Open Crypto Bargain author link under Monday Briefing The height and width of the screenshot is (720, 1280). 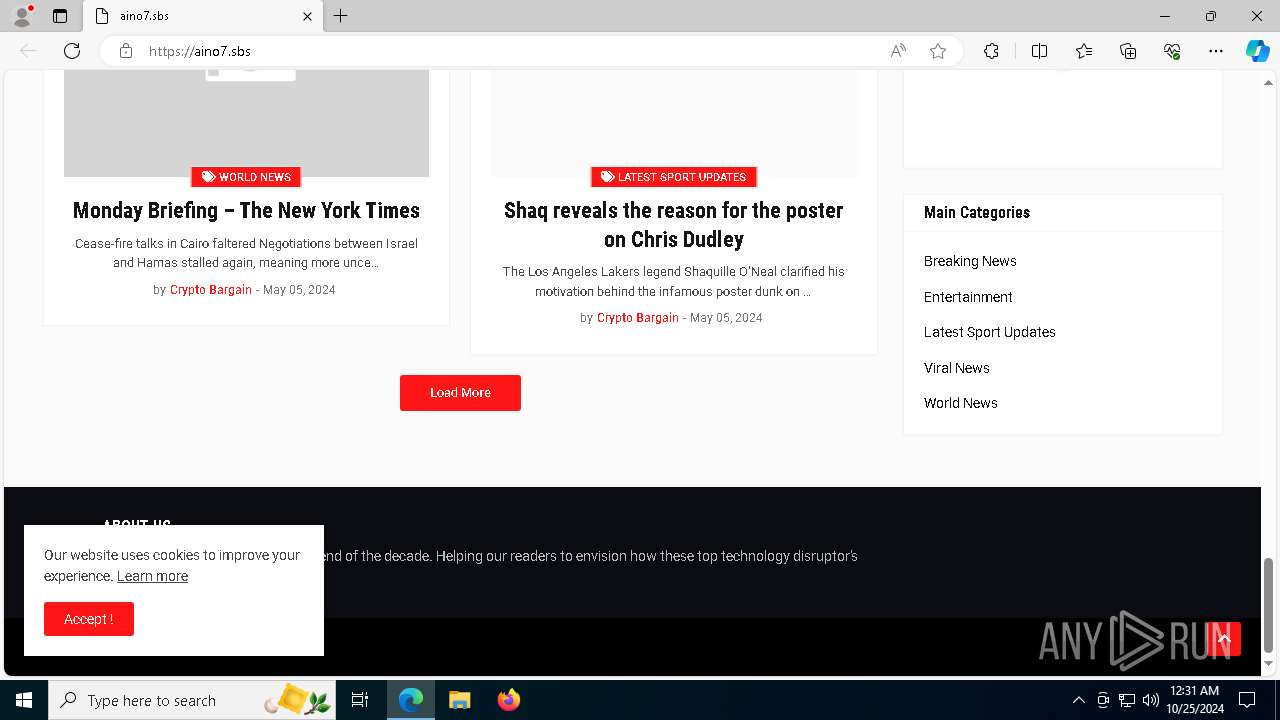point(211,290)
